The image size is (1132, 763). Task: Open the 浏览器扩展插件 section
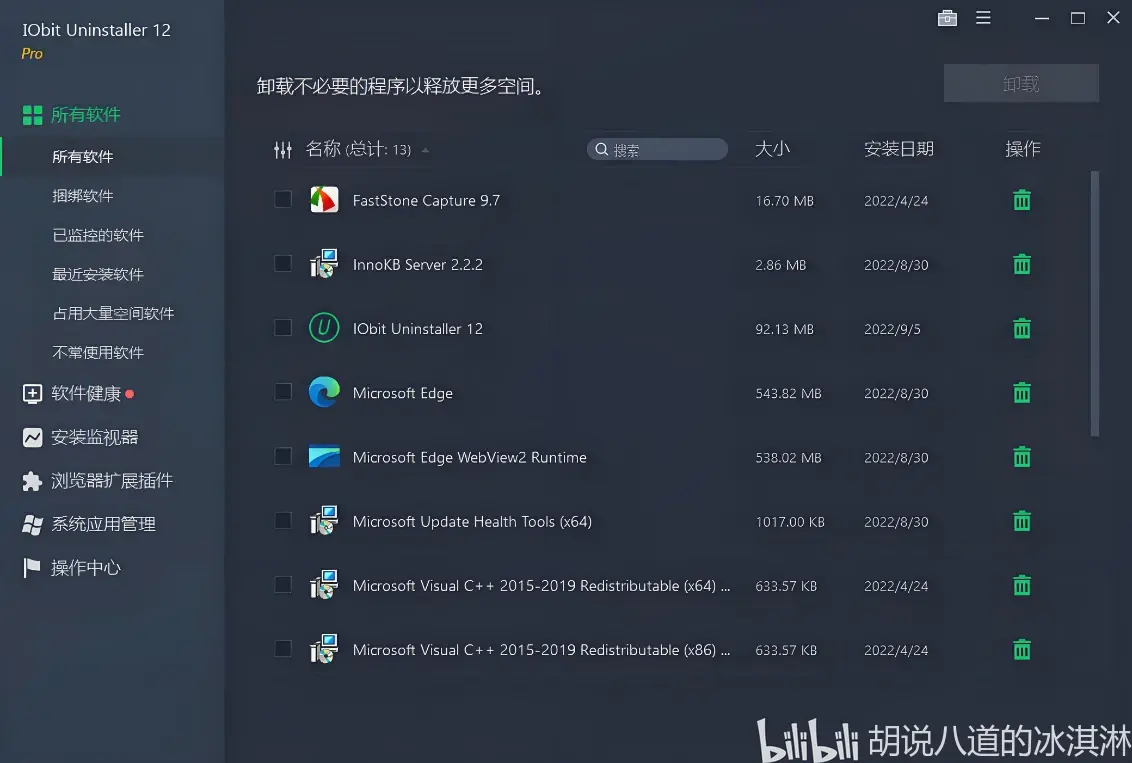tap(112, 481)
